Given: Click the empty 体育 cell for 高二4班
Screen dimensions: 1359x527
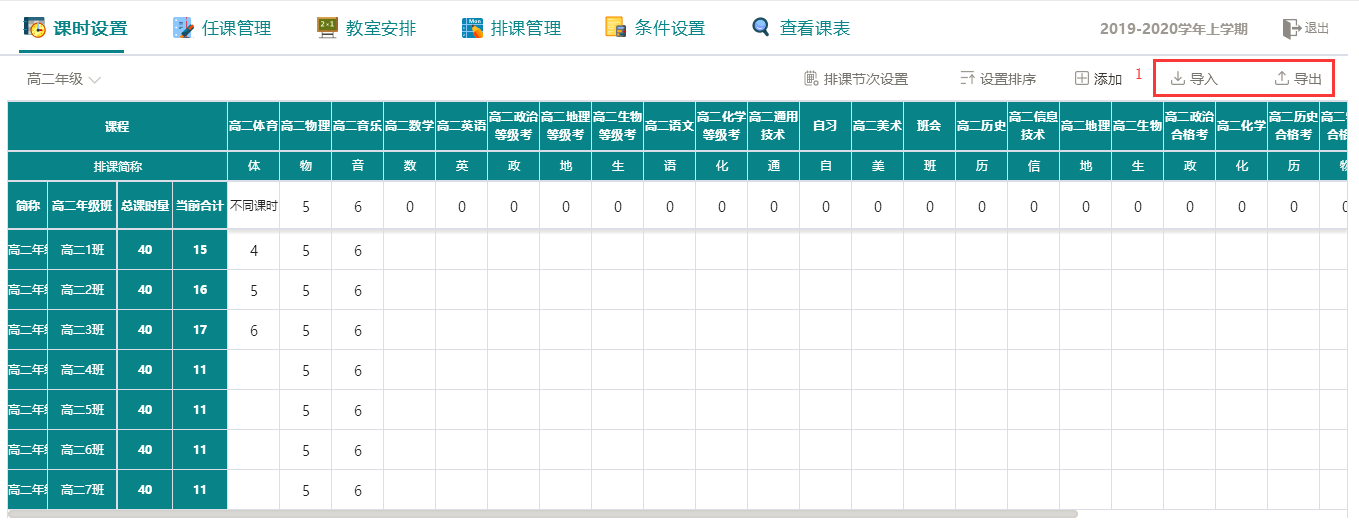Looking at the screenshot, I should coord(254,370).
